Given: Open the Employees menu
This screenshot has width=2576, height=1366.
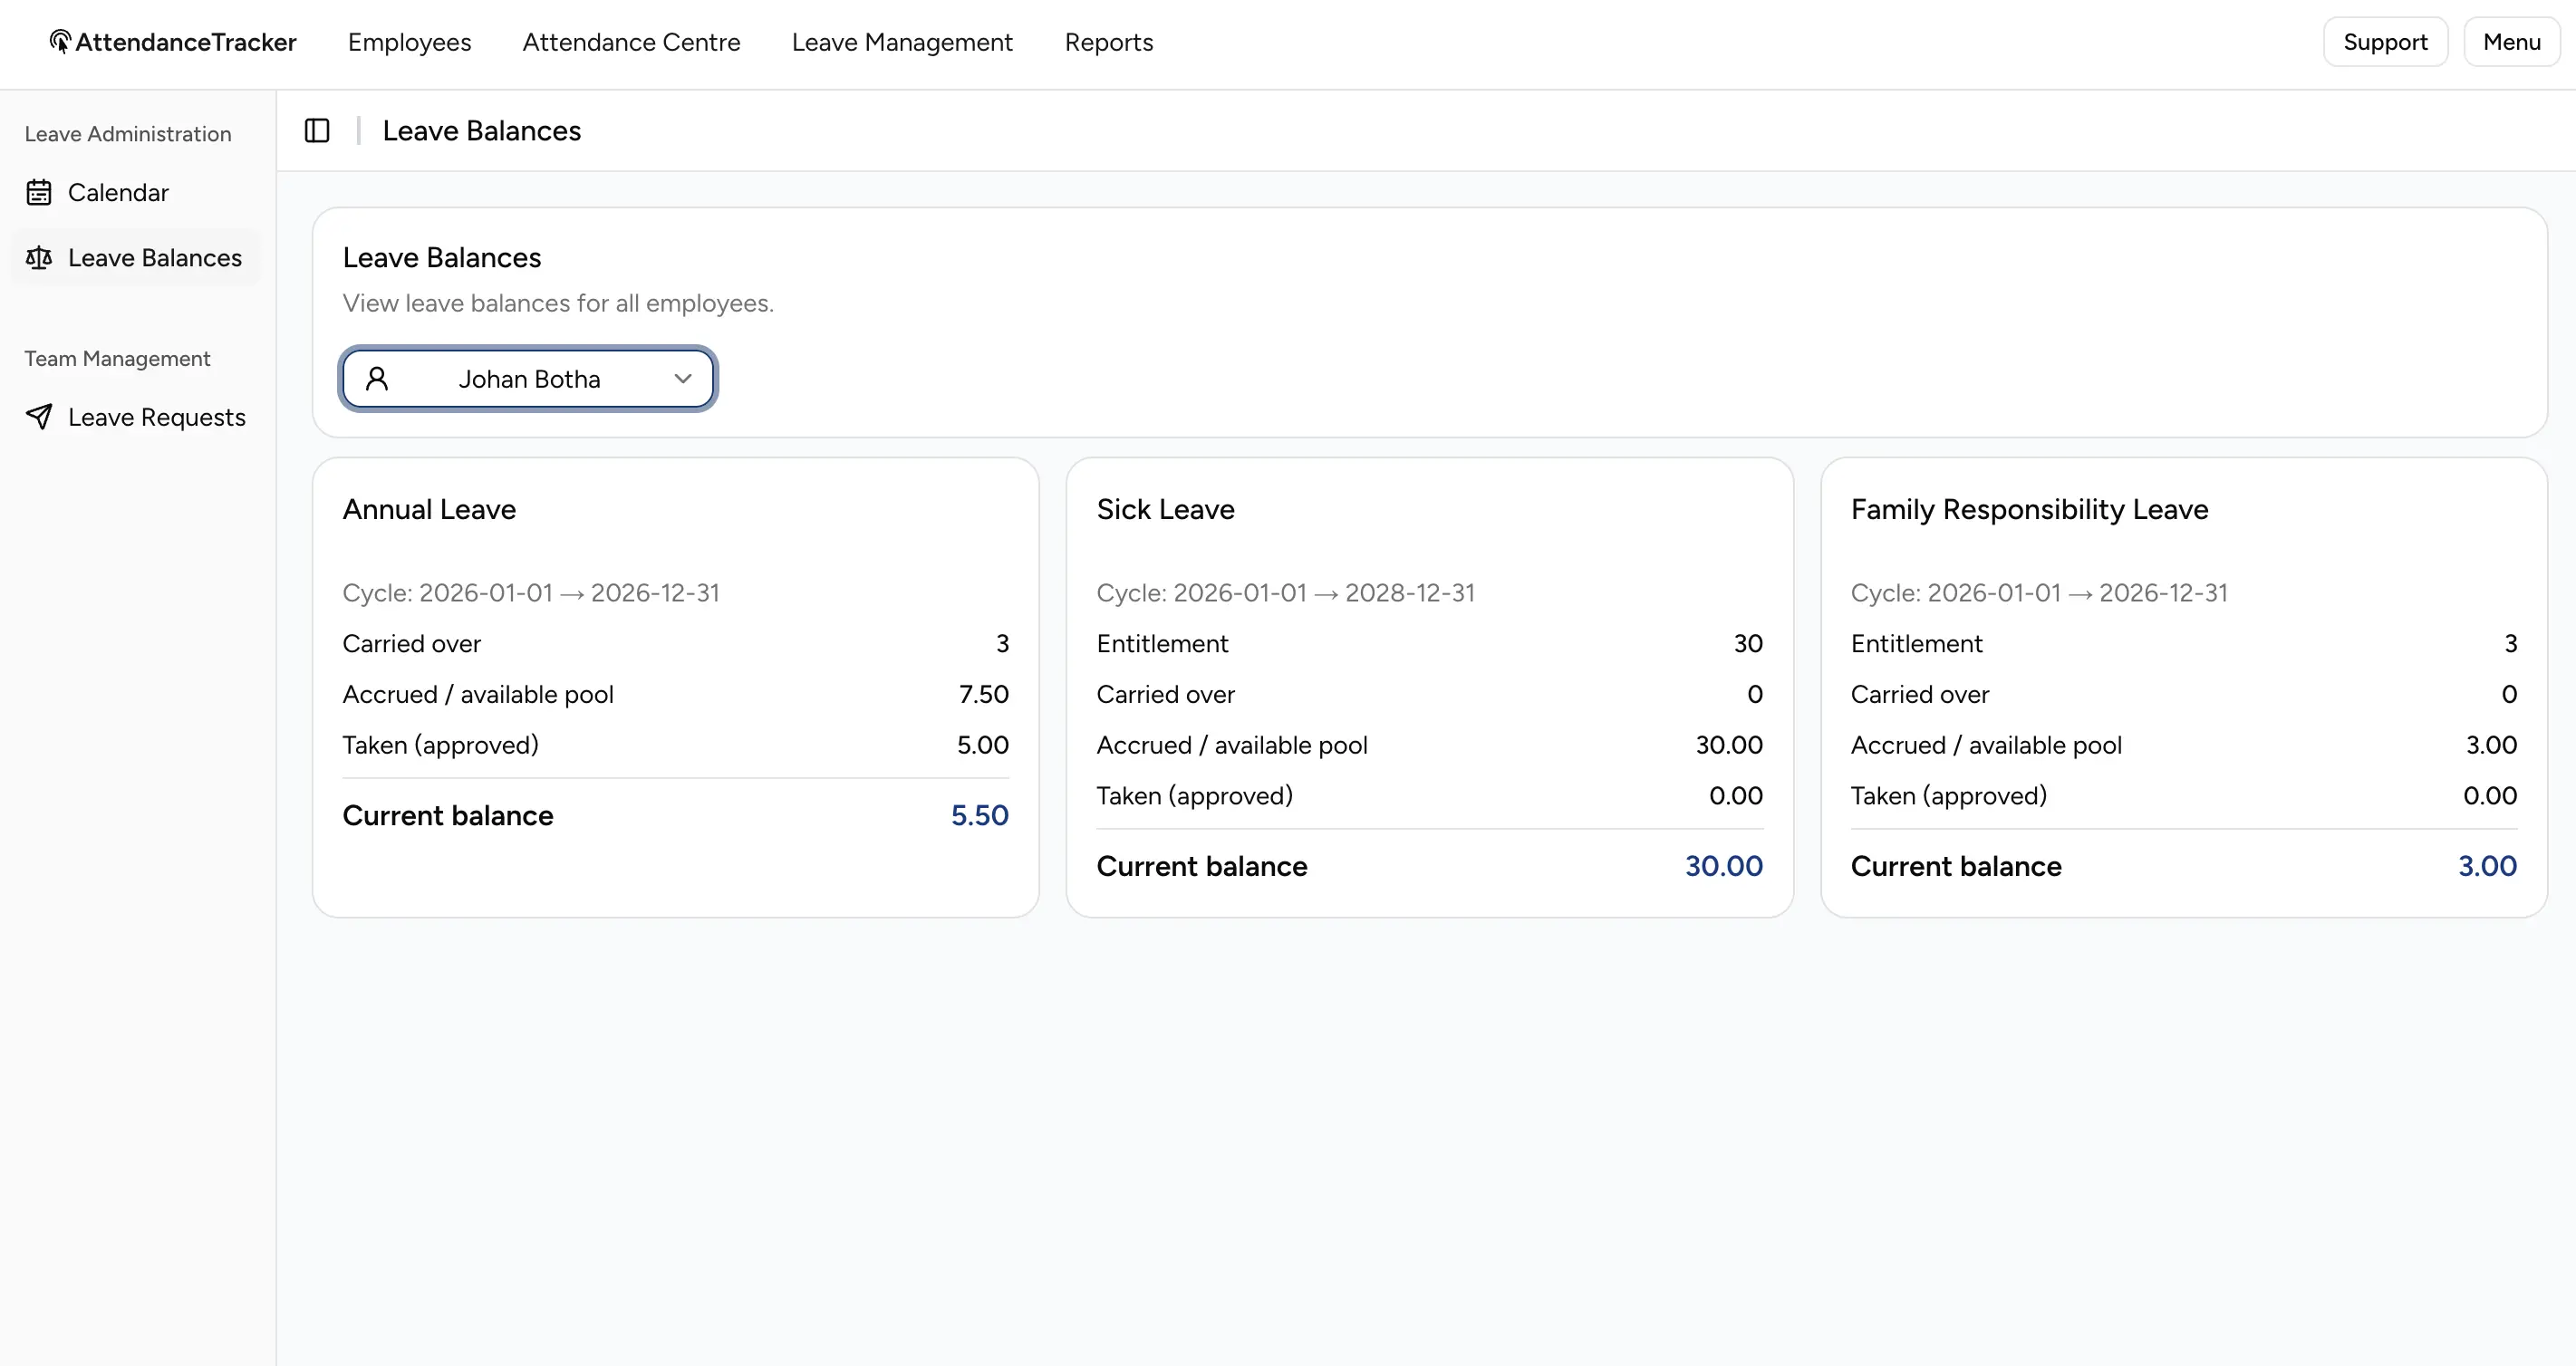Looking at the screenshot, I should [409, 42].
